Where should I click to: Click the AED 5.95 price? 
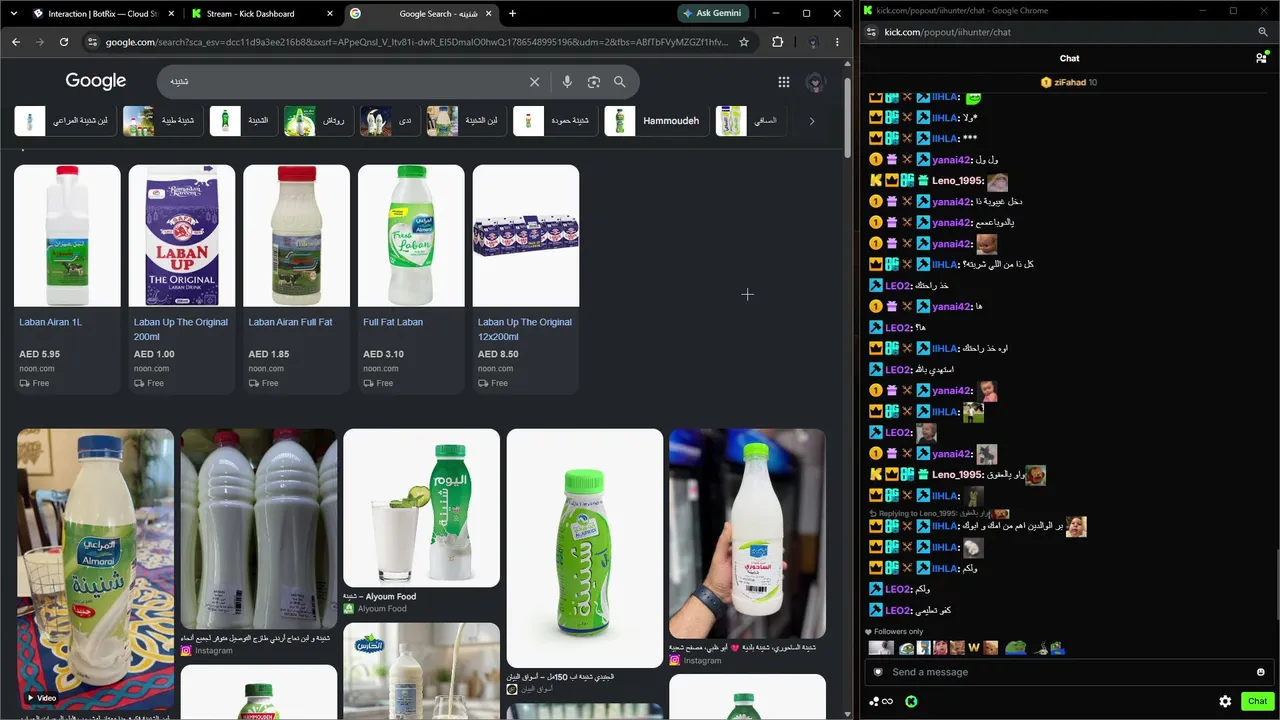39,354
